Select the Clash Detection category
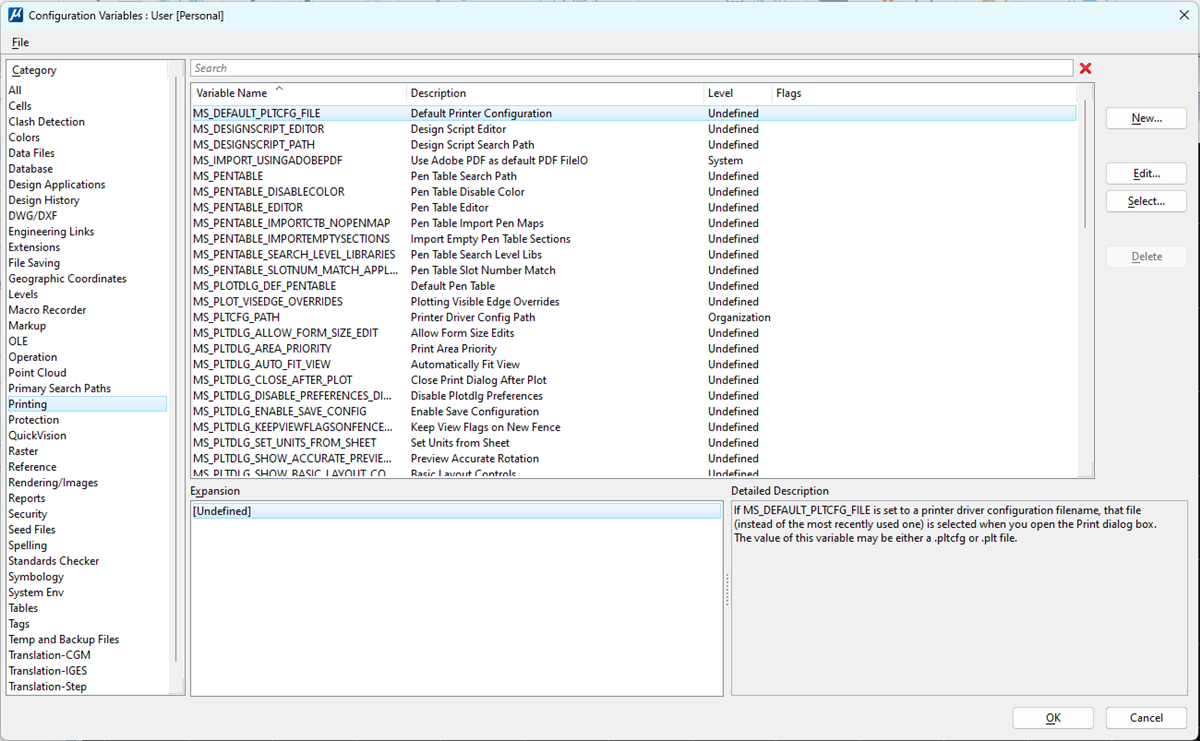The width and height of the screenshot is (1200, 741). [44, 121]
